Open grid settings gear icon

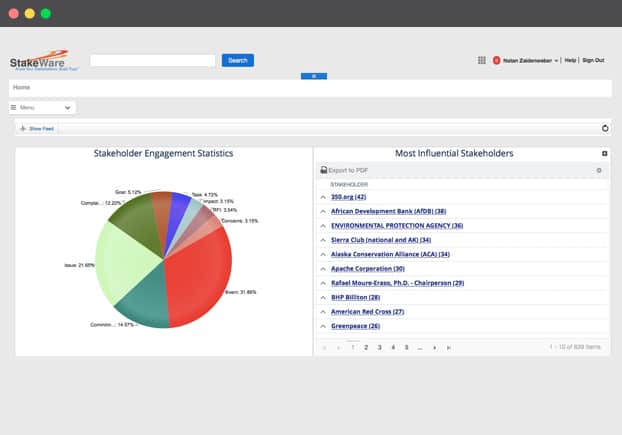tap(599, 171)
